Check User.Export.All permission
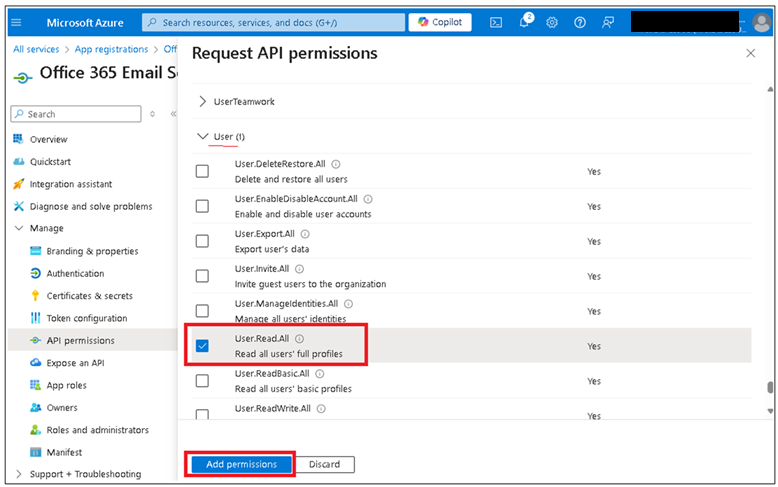This screenshot has width=778, height=487. (202, 241)
